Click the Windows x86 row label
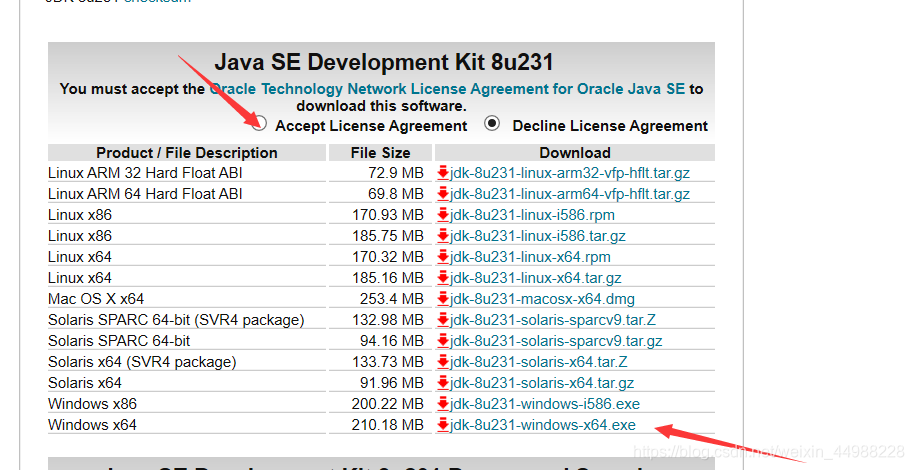This screenshot has height=470, width=914. (x=93, y=404)
